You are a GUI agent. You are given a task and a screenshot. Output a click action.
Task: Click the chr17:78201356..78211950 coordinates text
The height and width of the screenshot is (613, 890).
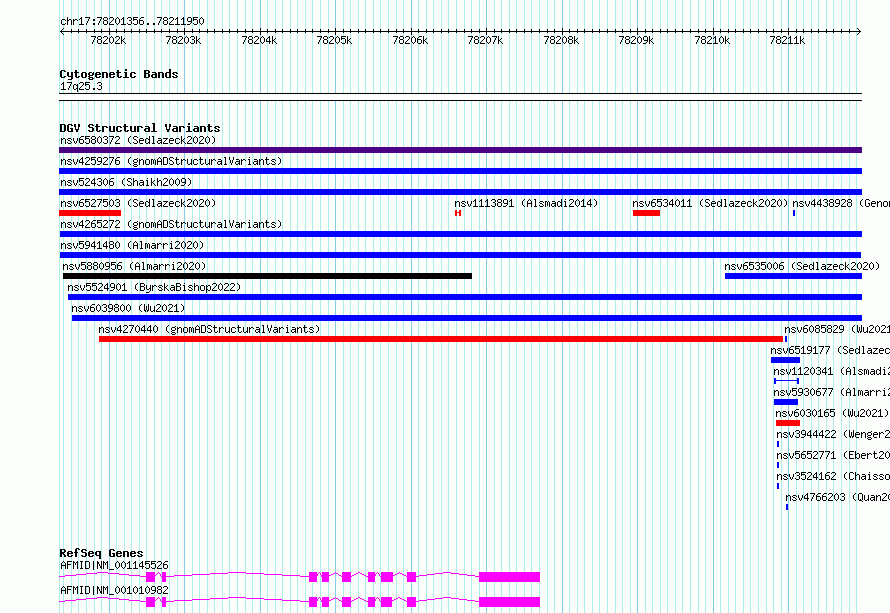point(132,21)
